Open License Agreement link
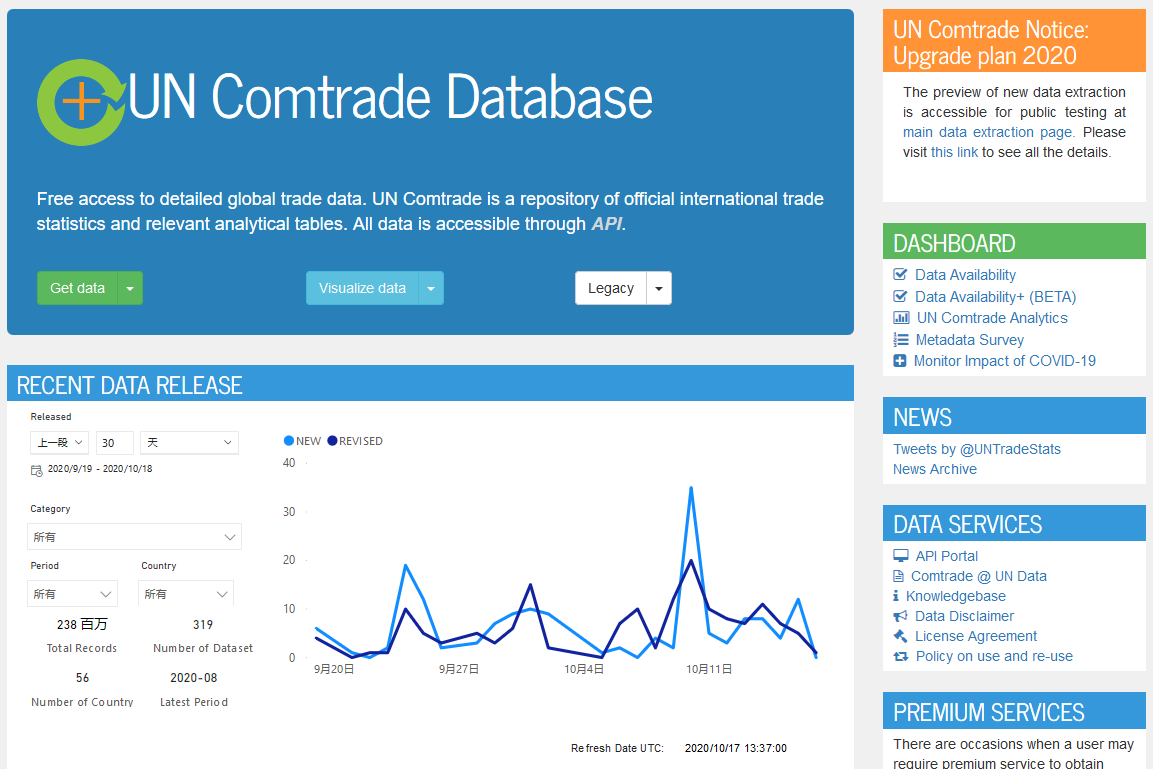The width and height of the screenshot is (1153, 769). [x=976, y=636]
